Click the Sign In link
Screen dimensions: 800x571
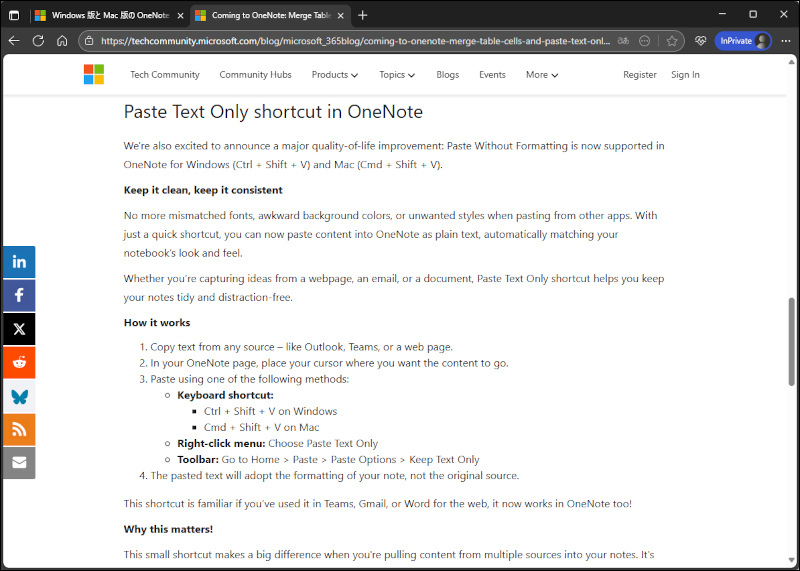pyautogui.click(x=685, y=75)
